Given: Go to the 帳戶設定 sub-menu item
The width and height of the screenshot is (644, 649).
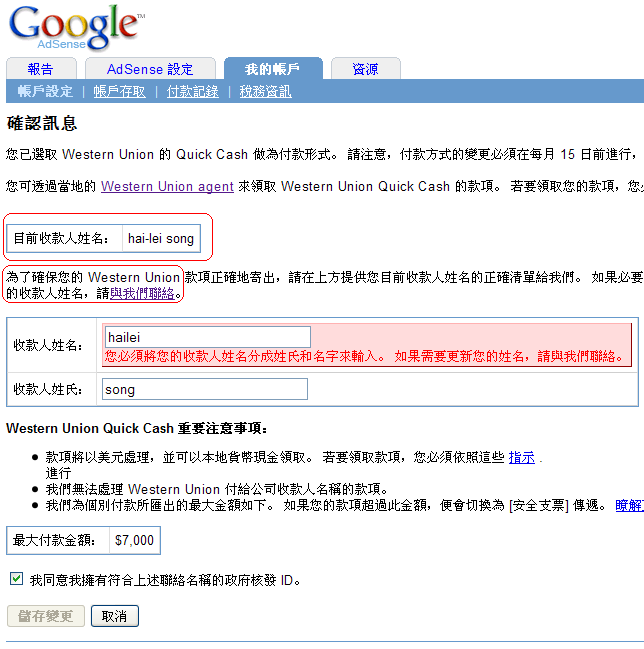Looking at the screenshot, I should coord(45,91).
